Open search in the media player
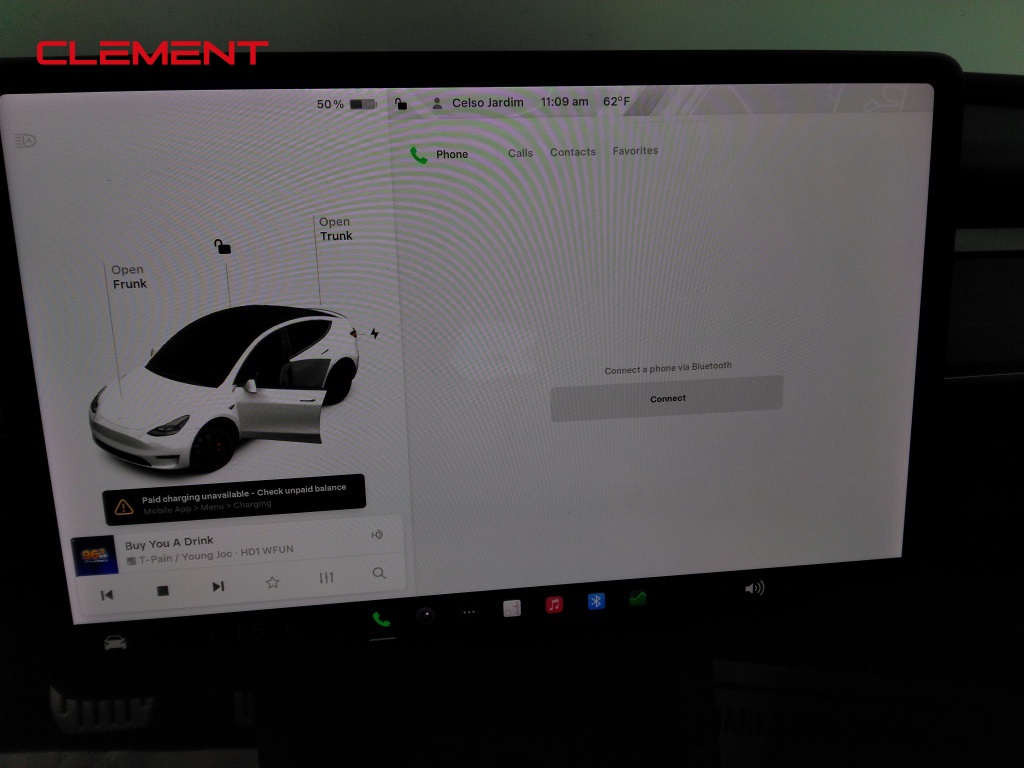The image size is (1024, 768). (x=379, y=573)
